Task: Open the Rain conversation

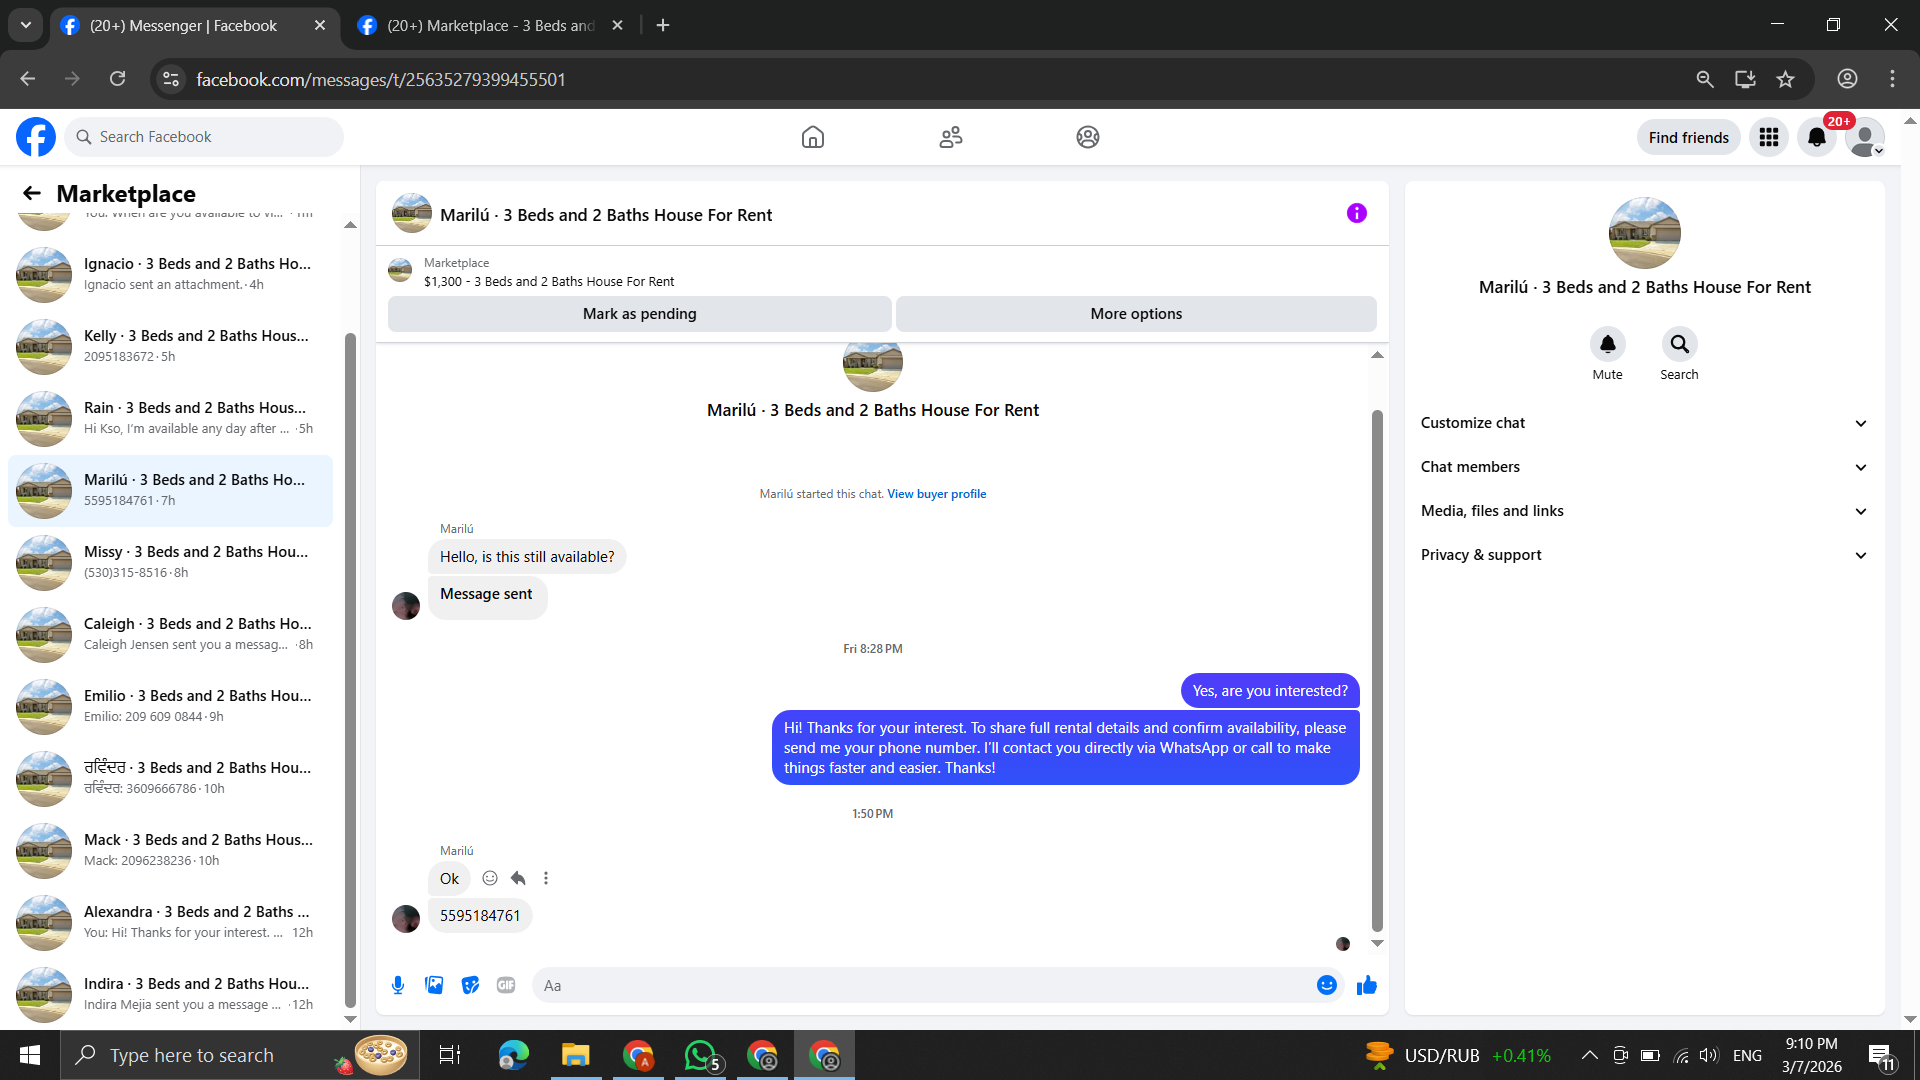Action: tap(170, 418)
